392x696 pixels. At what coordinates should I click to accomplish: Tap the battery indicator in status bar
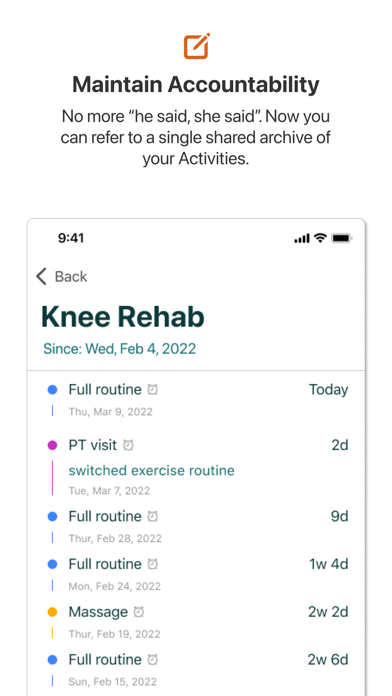click(341, 238)
